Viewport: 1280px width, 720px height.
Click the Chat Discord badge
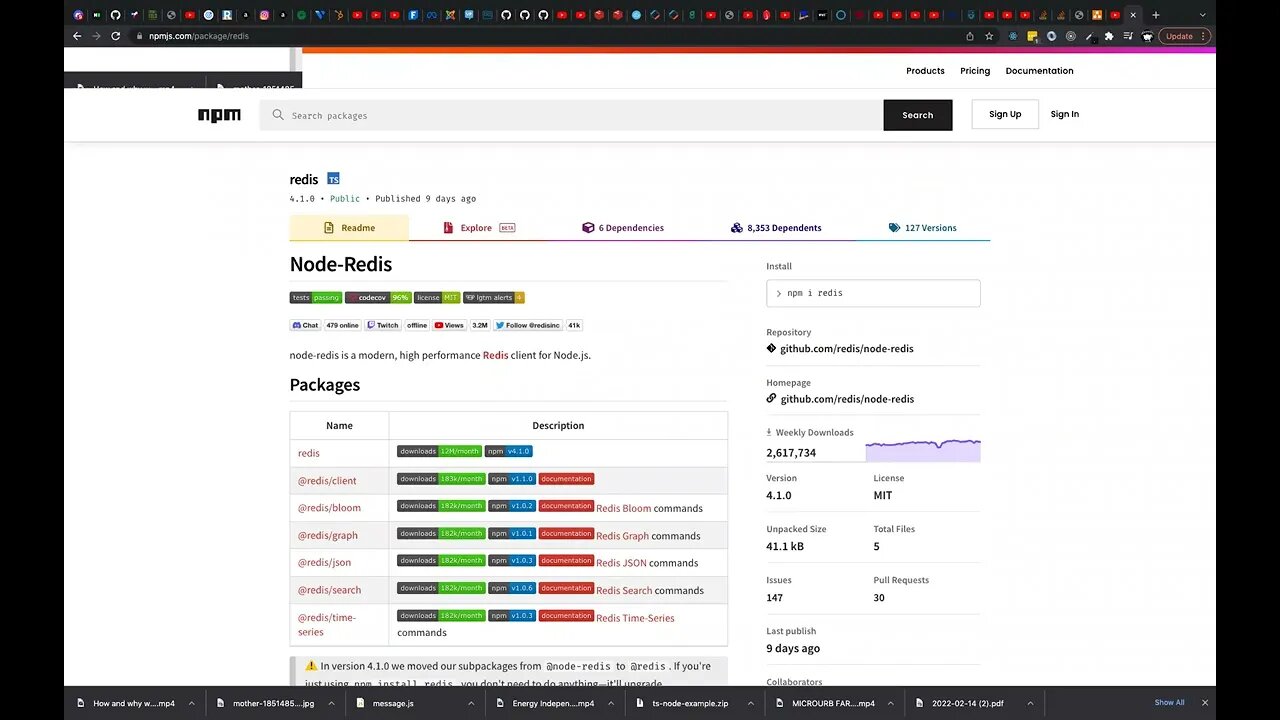point(305,325)
